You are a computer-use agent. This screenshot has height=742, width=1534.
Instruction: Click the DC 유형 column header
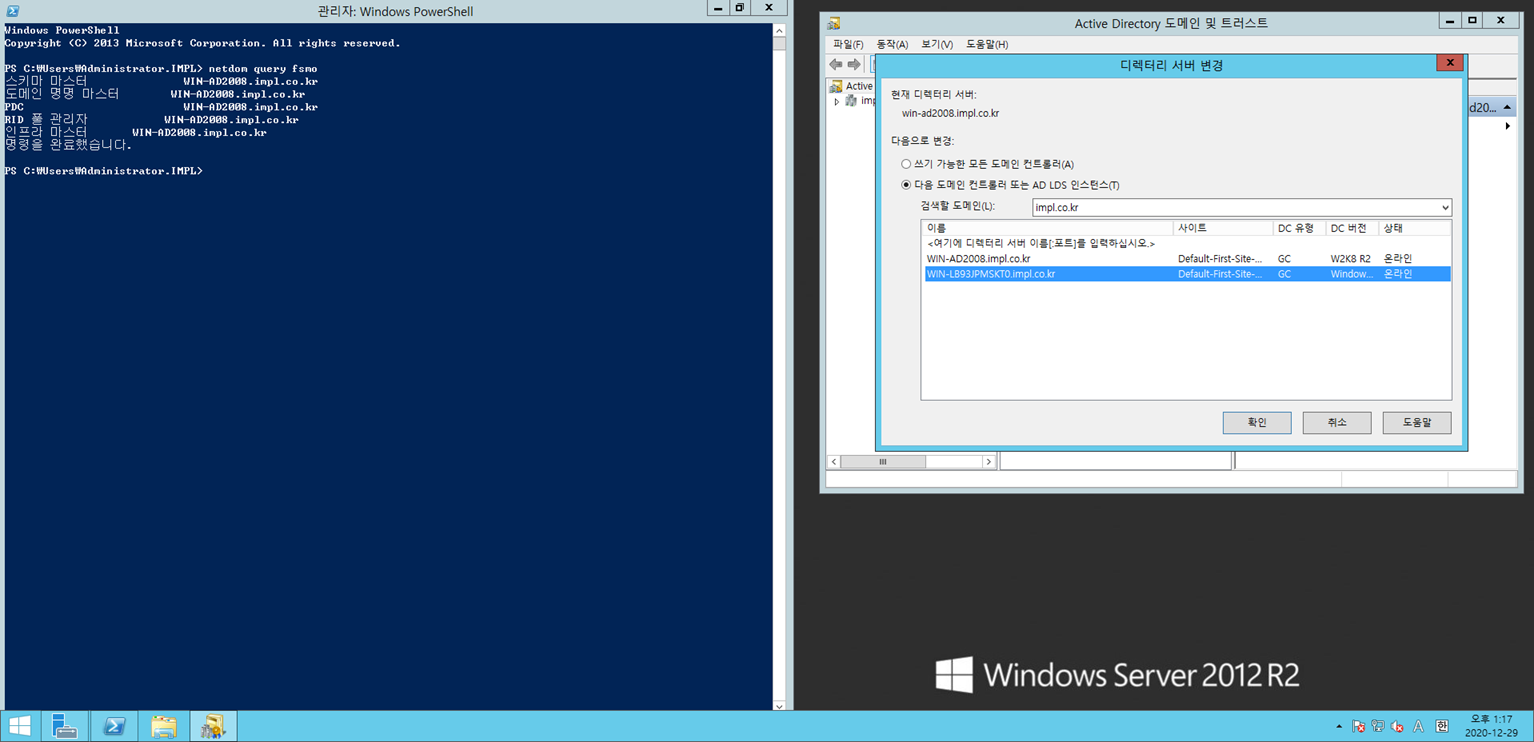click(1299, 229)
